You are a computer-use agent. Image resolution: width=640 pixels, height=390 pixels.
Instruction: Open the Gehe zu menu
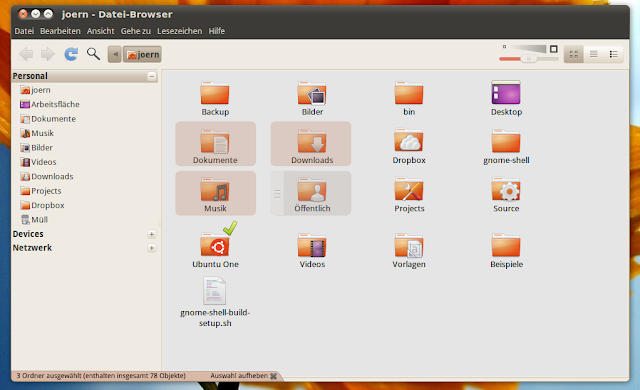[x=136, y=31]
